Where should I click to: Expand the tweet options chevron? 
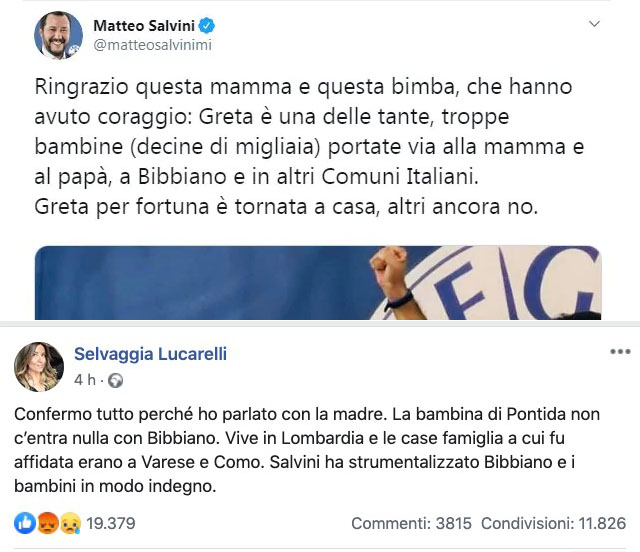coord(594,24)
